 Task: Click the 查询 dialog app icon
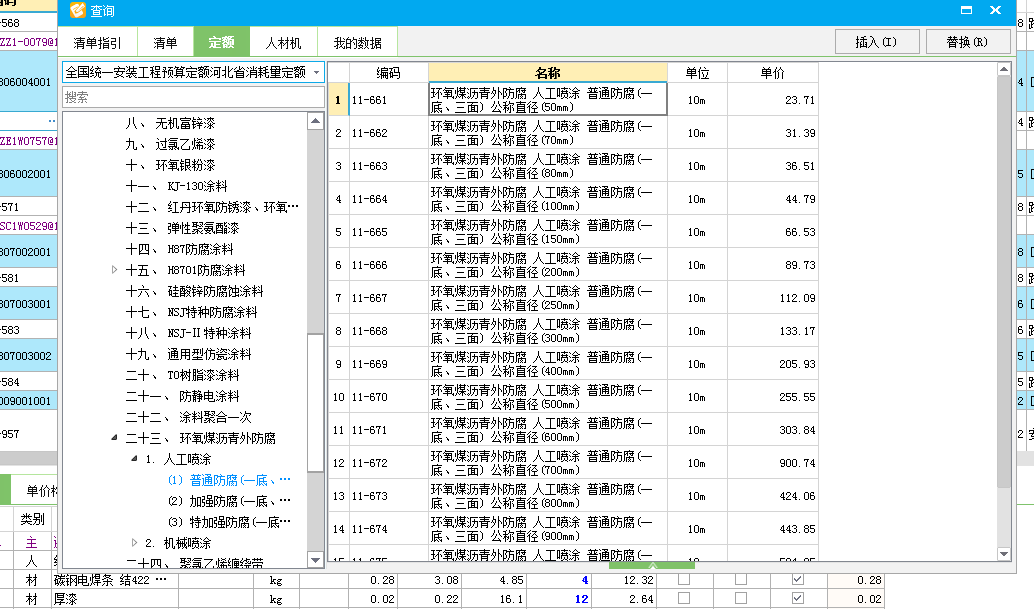pyautogui.click(x=78, y=11)
